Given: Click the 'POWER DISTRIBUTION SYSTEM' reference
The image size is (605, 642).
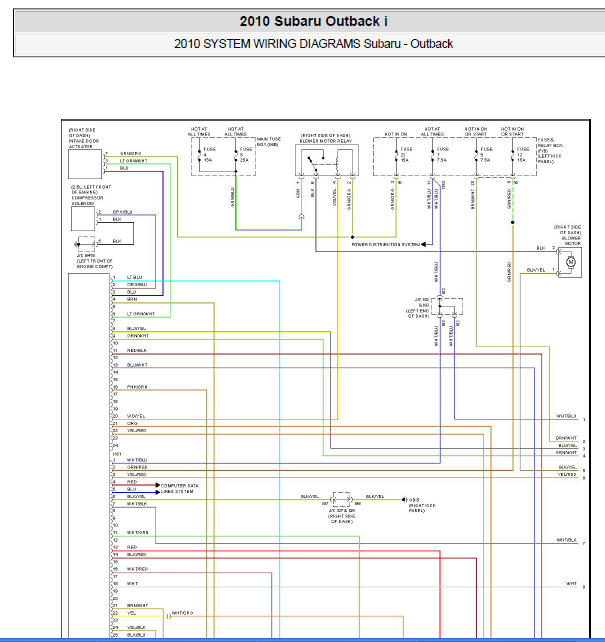Looking at the screenshot, I should pyautogui.click(x=386, y=244).
